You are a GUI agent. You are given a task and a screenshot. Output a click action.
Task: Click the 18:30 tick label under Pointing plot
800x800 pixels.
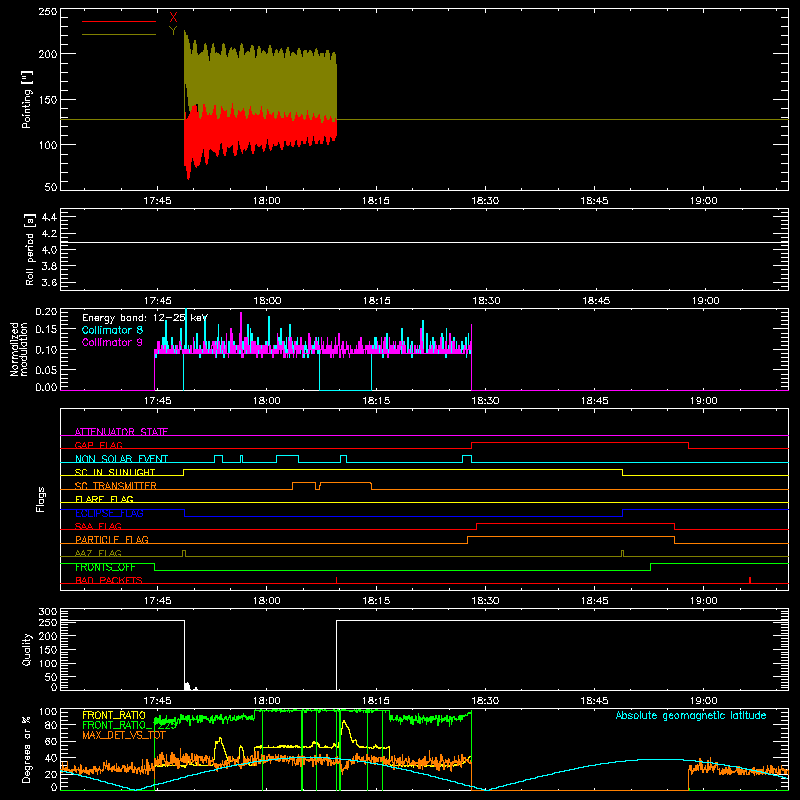485,201
